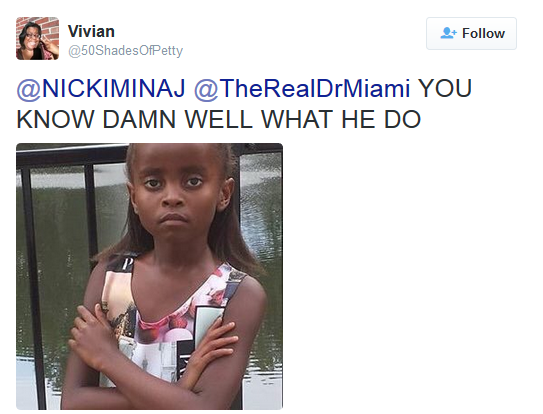This screenshot has width=543, height=414.
Task: Click the word Follow in the button
Action: coord(483,34)
